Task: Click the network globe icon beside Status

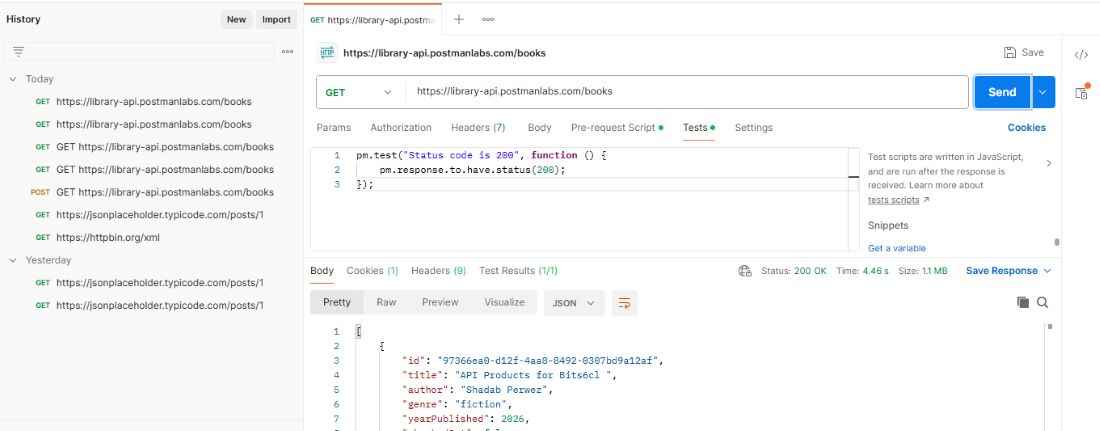Action: (x=745, y=271)
